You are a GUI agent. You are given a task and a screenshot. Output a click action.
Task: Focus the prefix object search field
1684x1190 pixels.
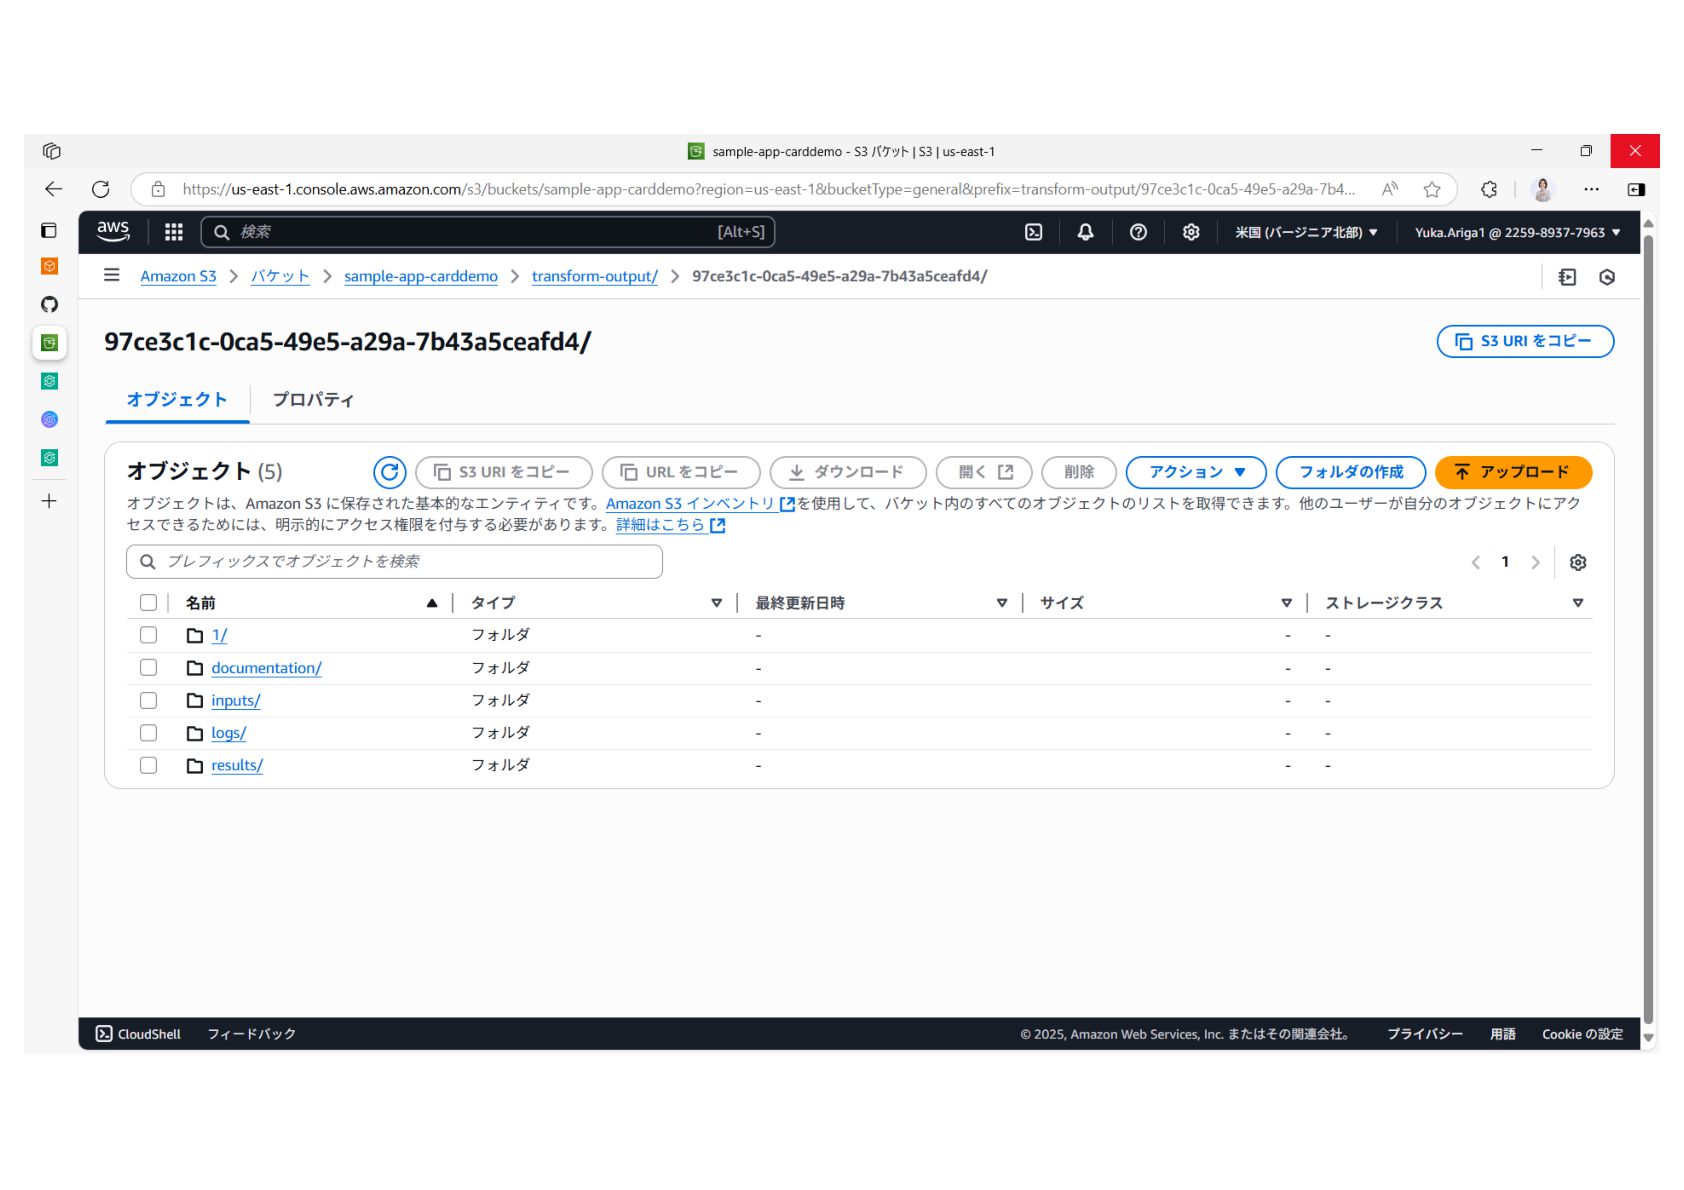point(394,562)
